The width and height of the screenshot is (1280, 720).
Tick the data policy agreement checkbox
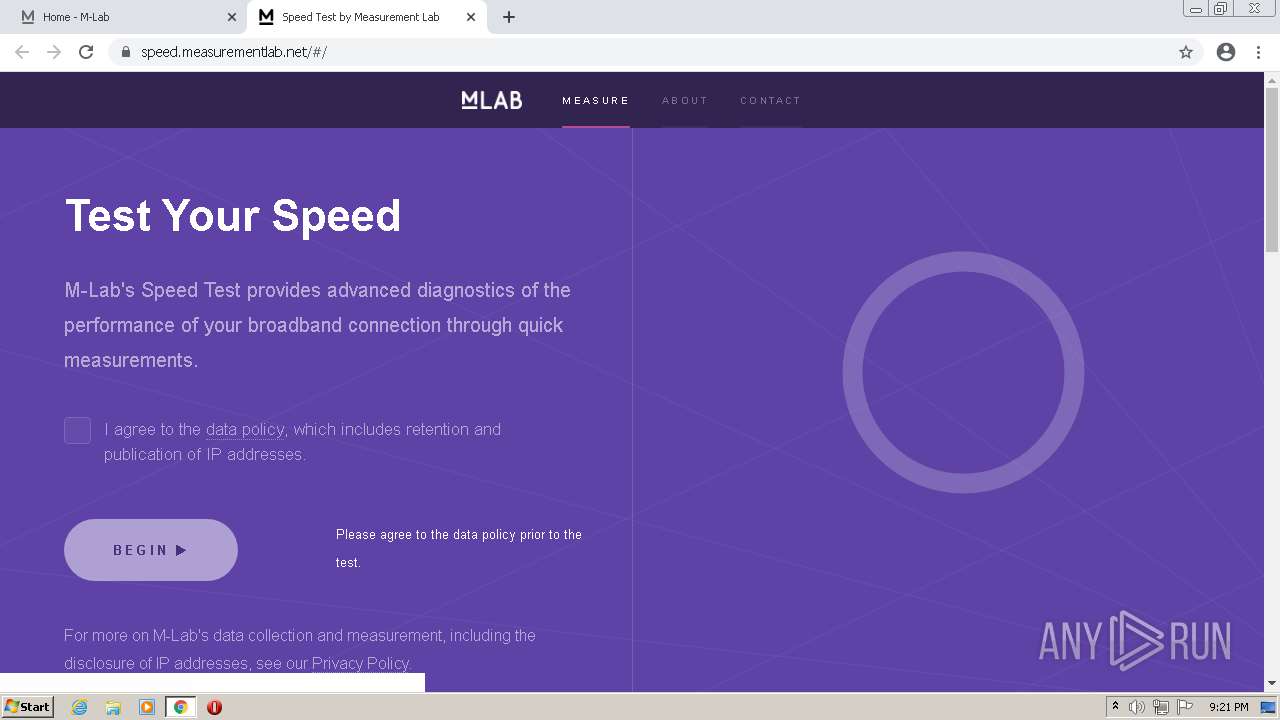[78, 430]
